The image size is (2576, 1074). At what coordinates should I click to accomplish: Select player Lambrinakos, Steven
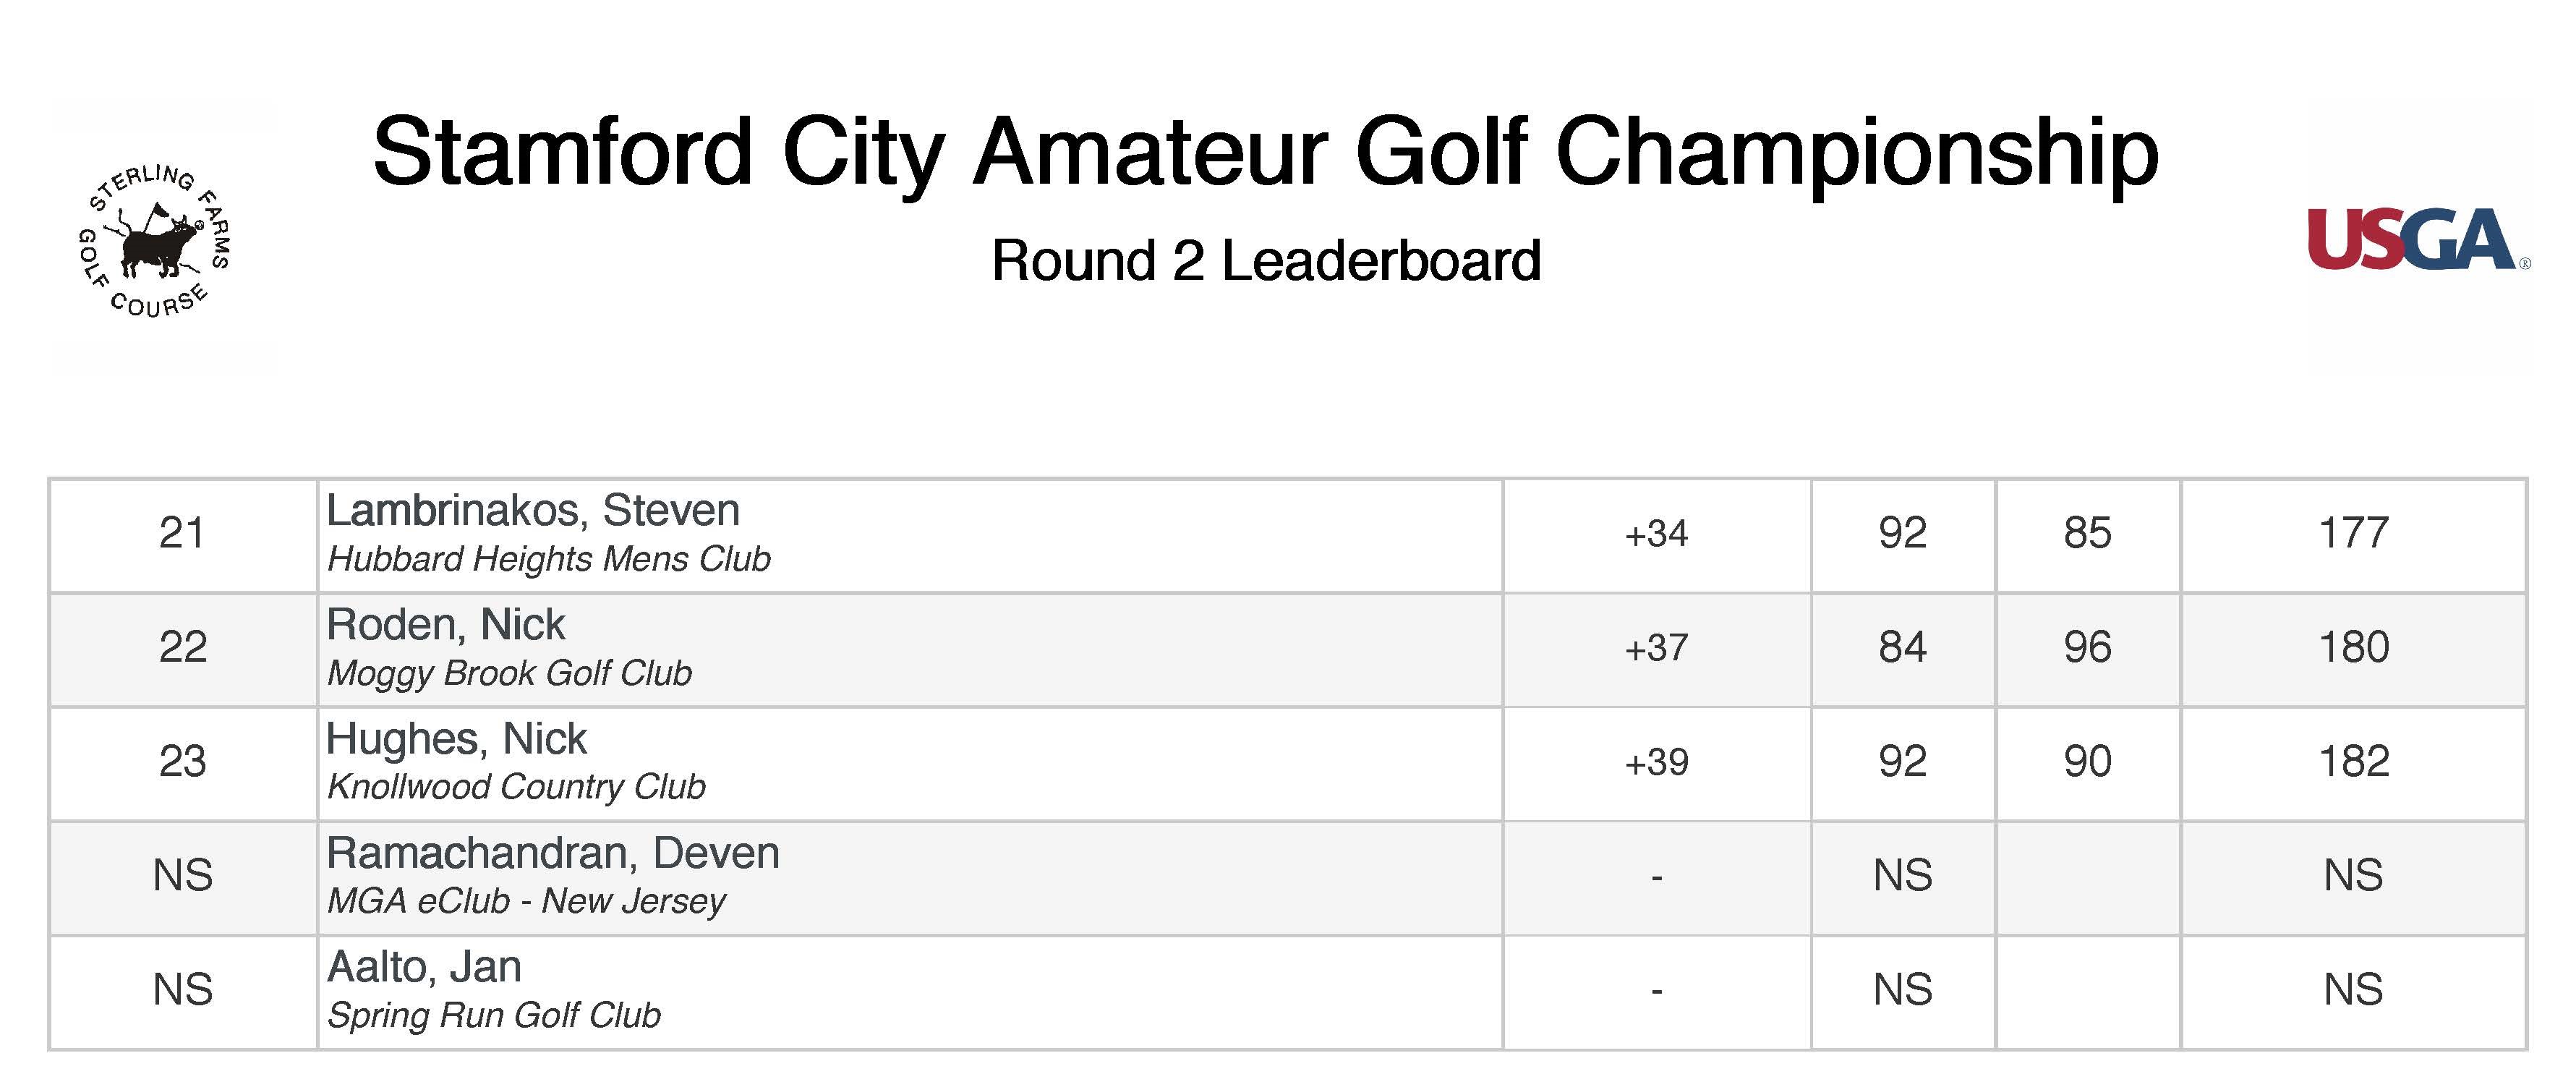533,511
